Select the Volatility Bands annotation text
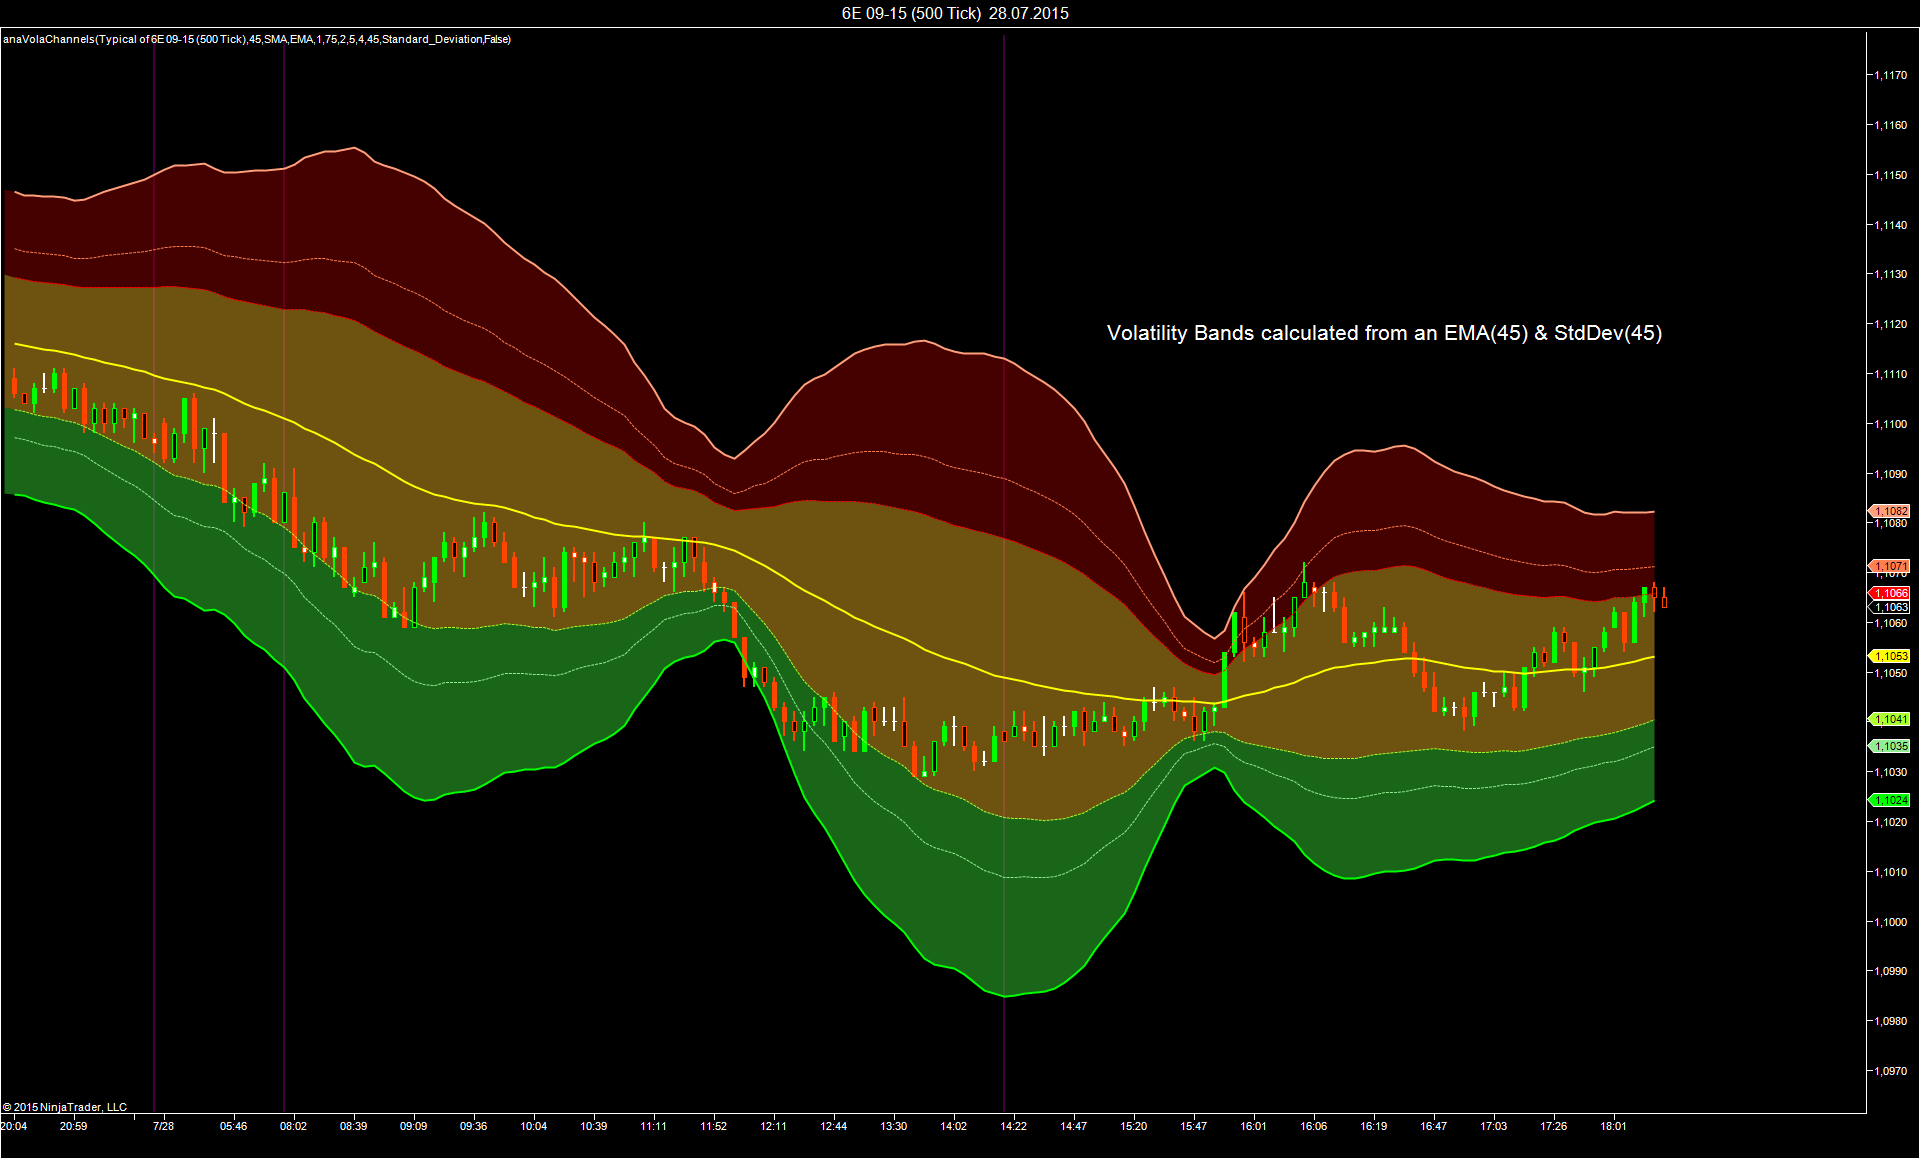Screen dimensions: 1920x1159 (1383, 333)
